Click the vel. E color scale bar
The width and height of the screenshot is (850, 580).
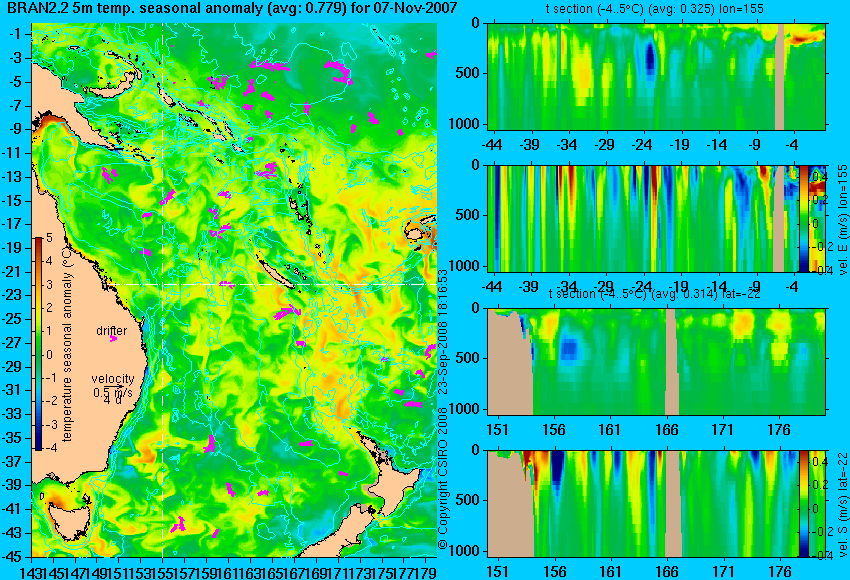coord(804,218)
